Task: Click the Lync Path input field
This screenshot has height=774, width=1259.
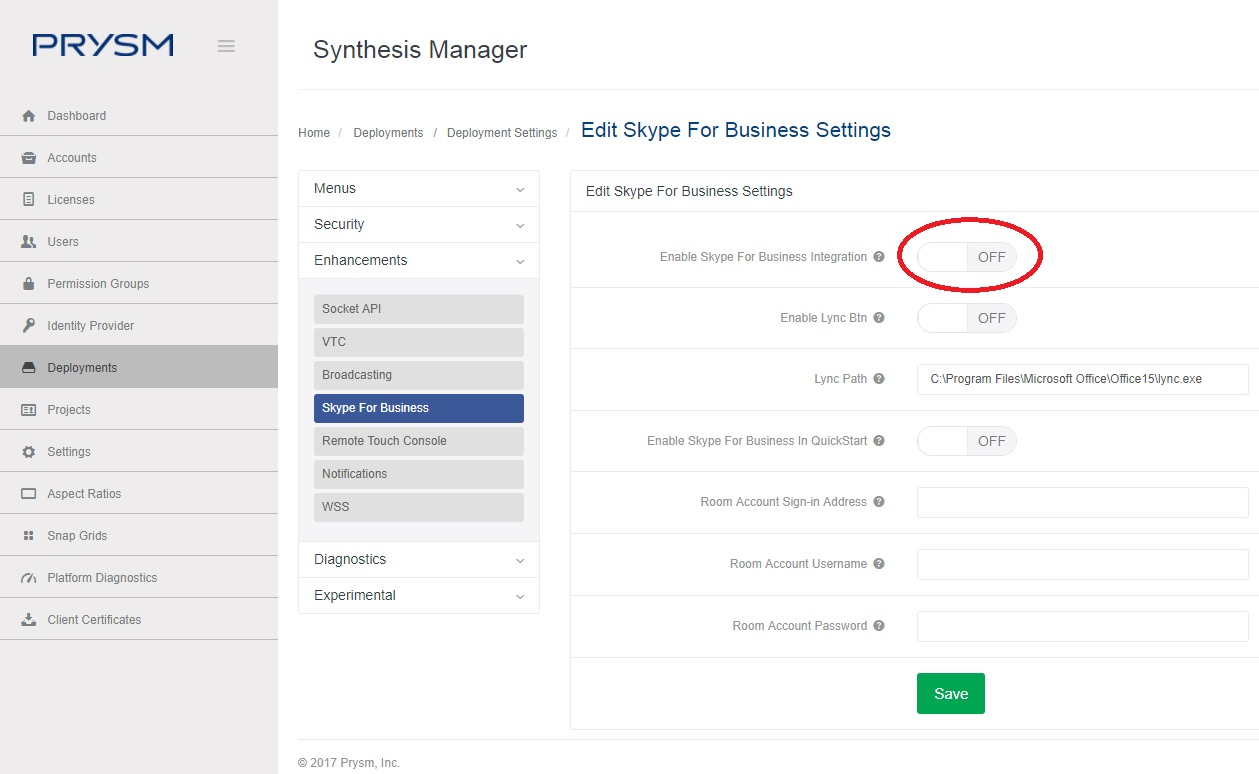Action: 1083,379
